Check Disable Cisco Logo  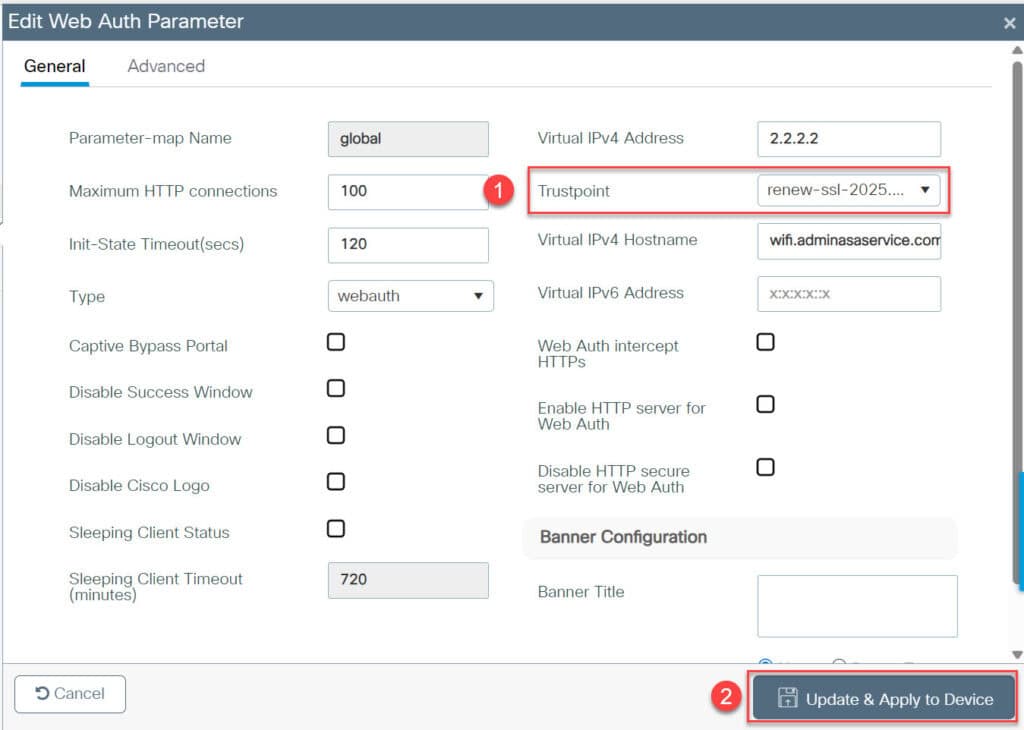point(336,481)
